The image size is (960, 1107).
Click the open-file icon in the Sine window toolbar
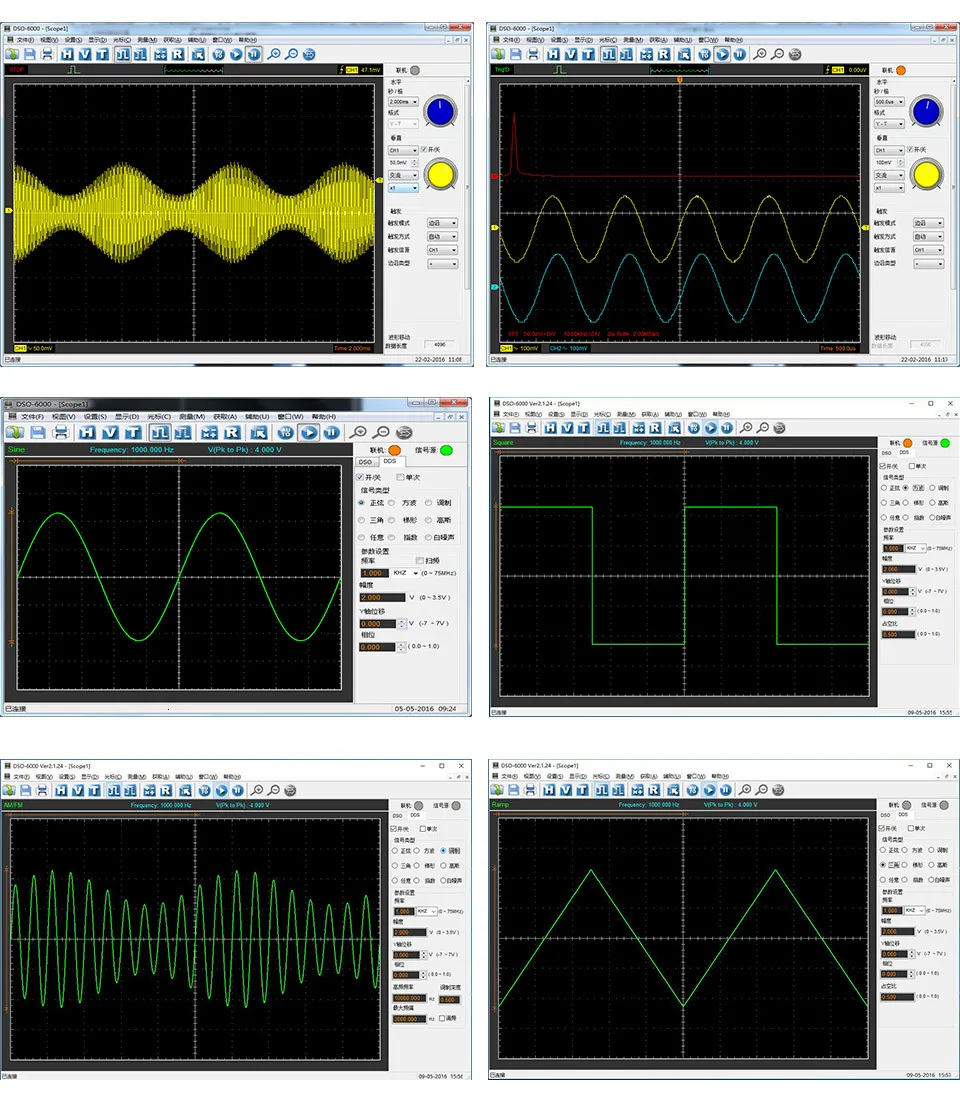click(x=15, y=433)
